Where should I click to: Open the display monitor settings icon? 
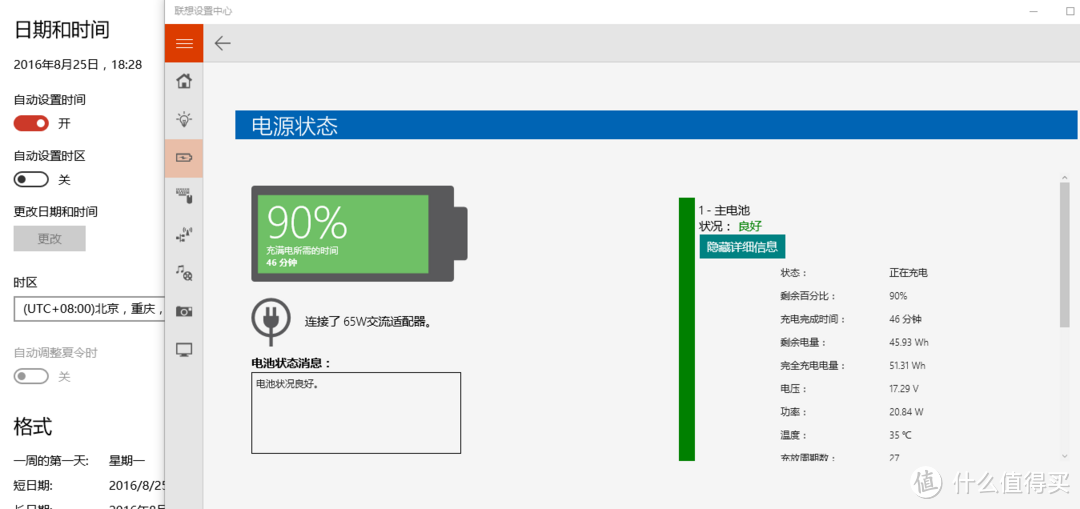[x=184, y=349]
